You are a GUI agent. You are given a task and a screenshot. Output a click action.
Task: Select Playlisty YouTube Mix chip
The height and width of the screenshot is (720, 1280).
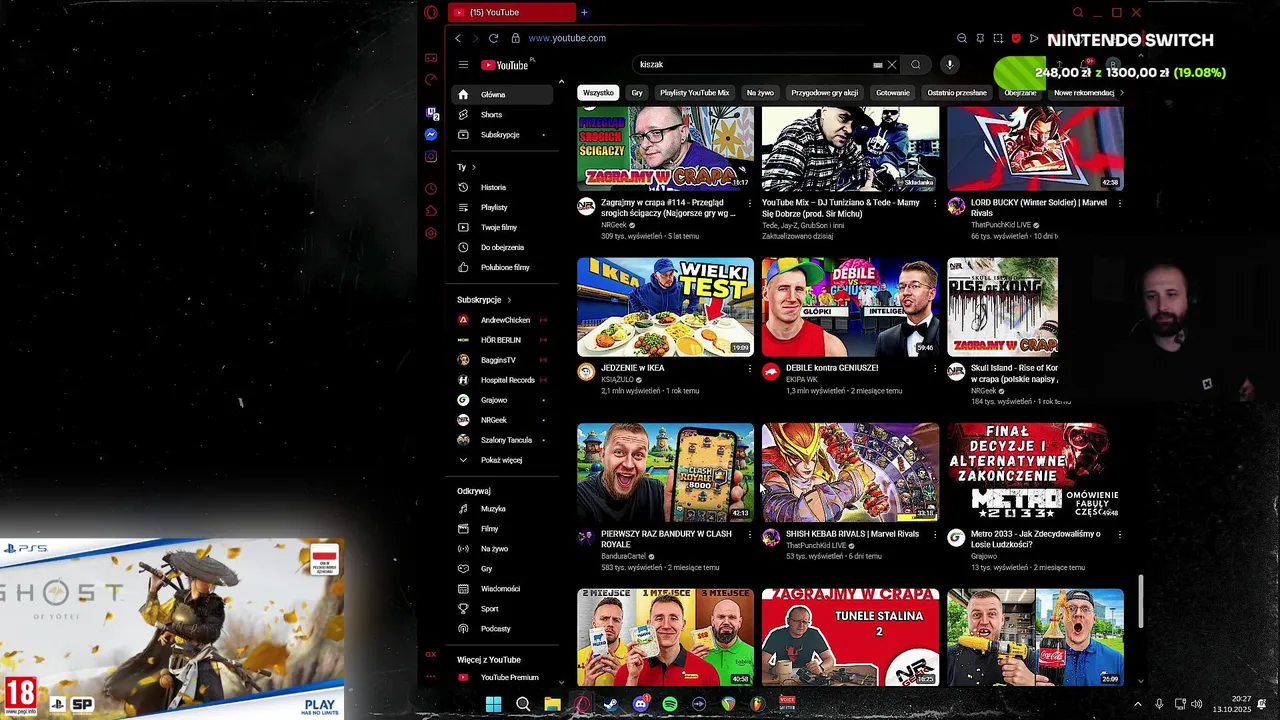coord(694,93)
